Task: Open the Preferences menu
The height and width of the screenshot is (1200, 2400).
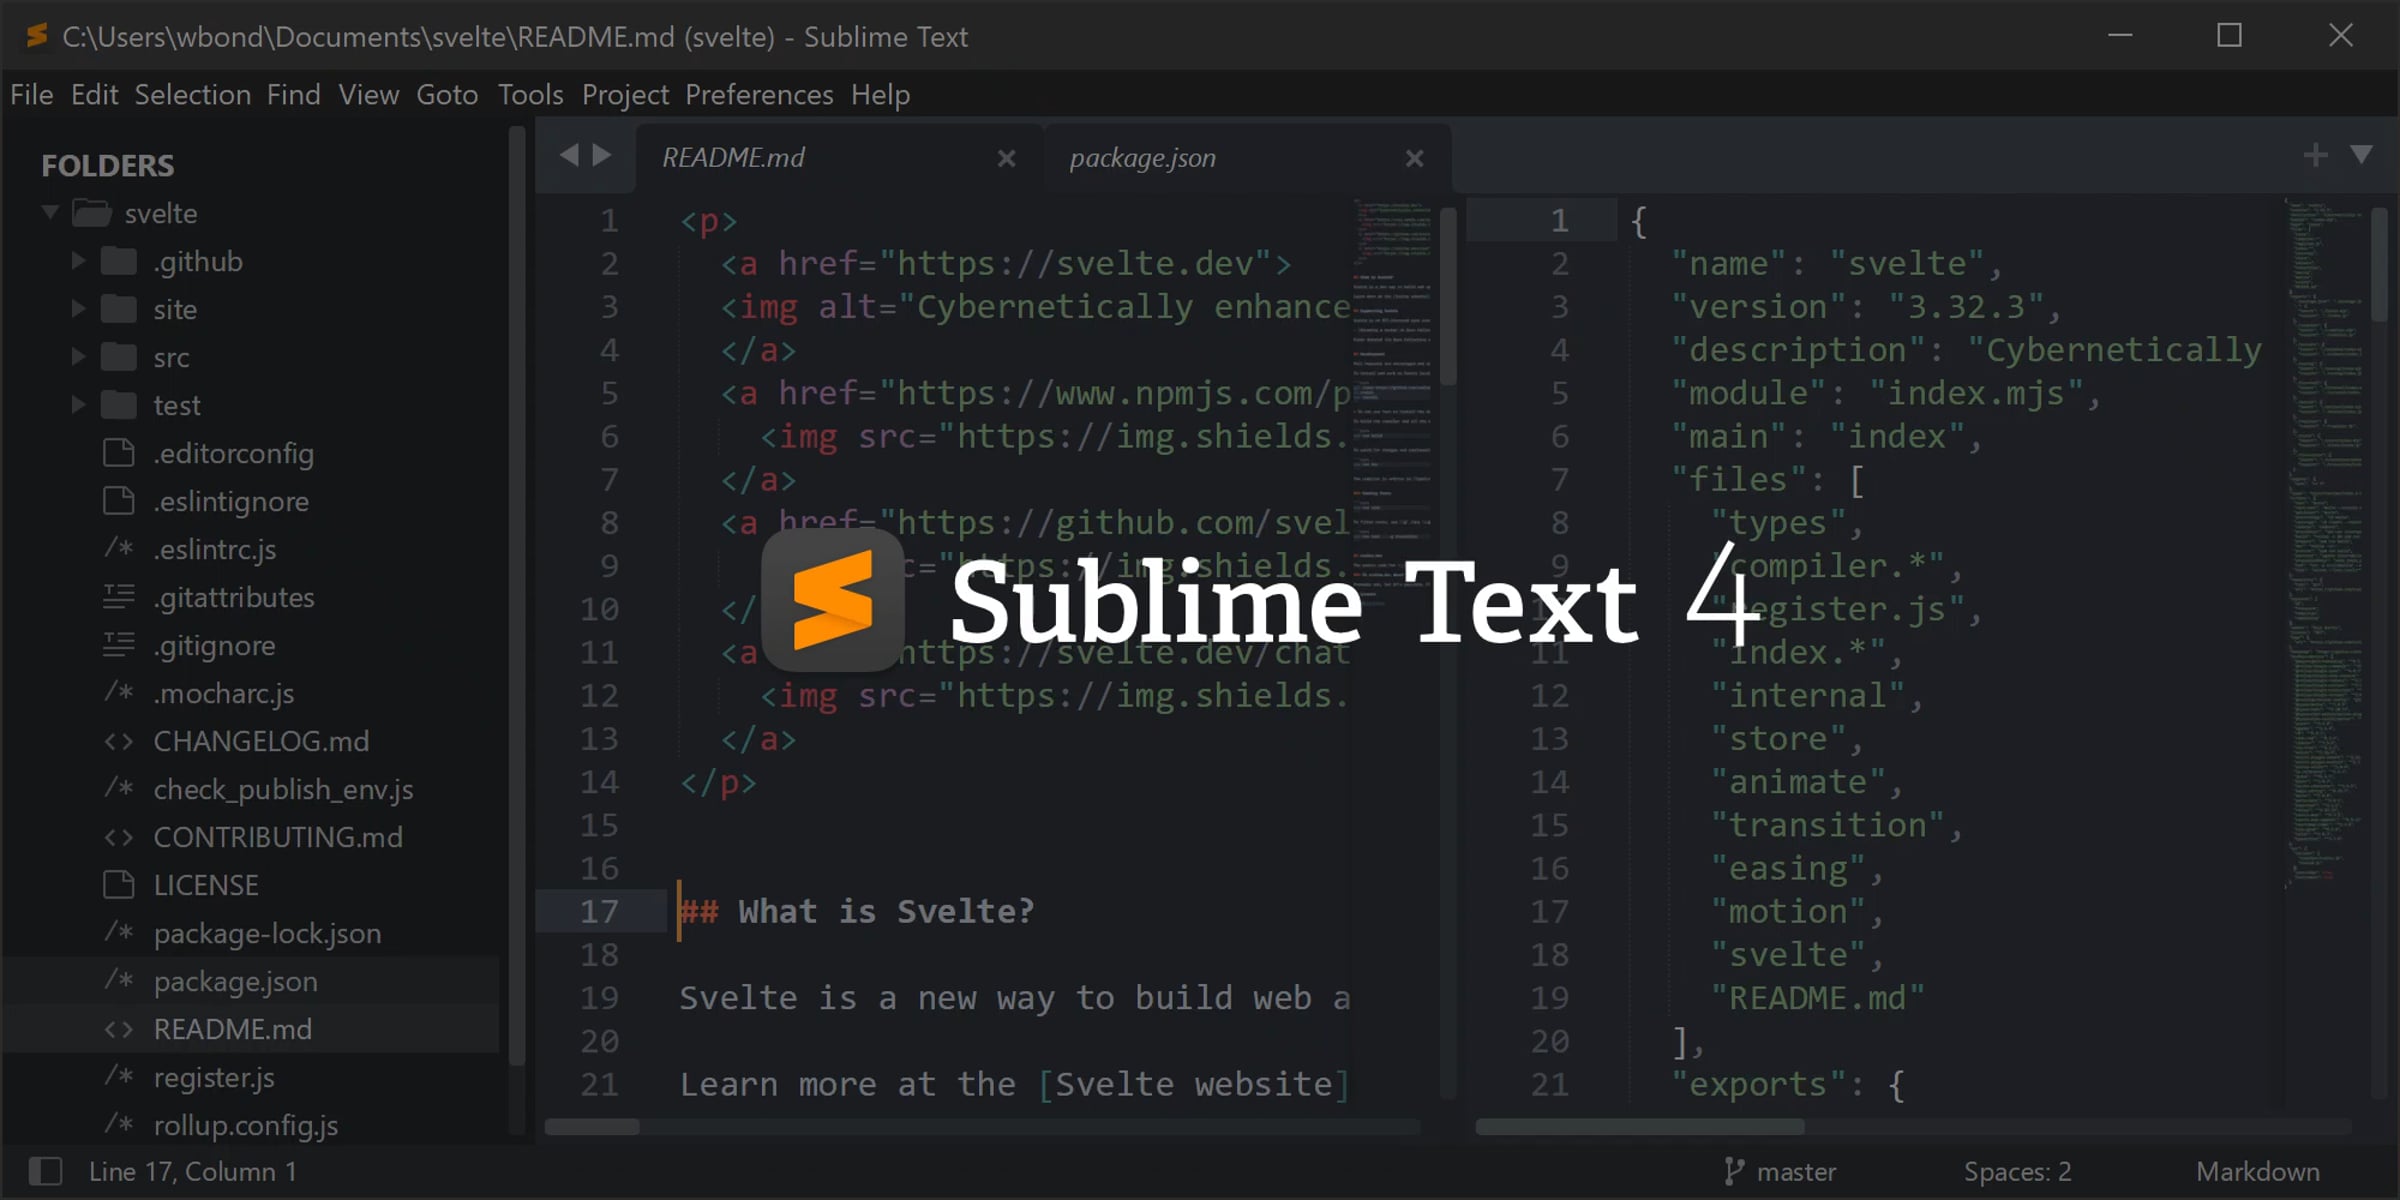Action: tap(759, 95)
